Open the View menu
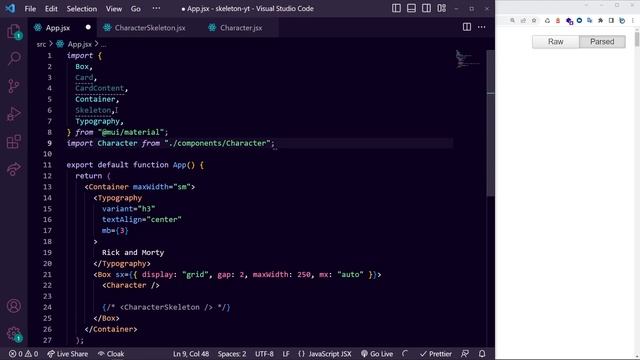The width and height of the screenshot is (640, 360). pos(114,9)
